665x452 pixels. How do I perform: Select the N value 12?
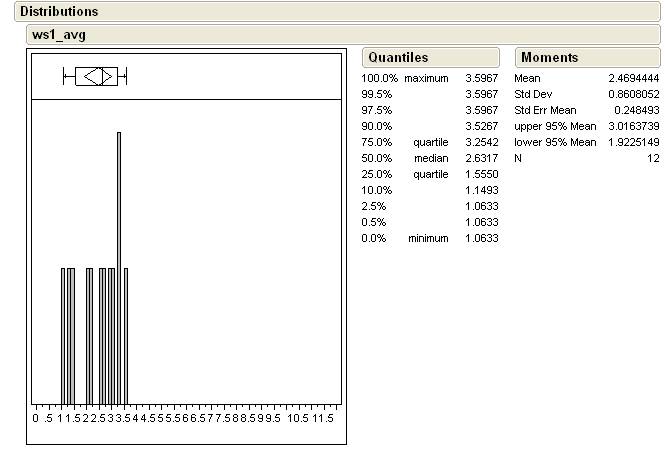click(653, 158)
